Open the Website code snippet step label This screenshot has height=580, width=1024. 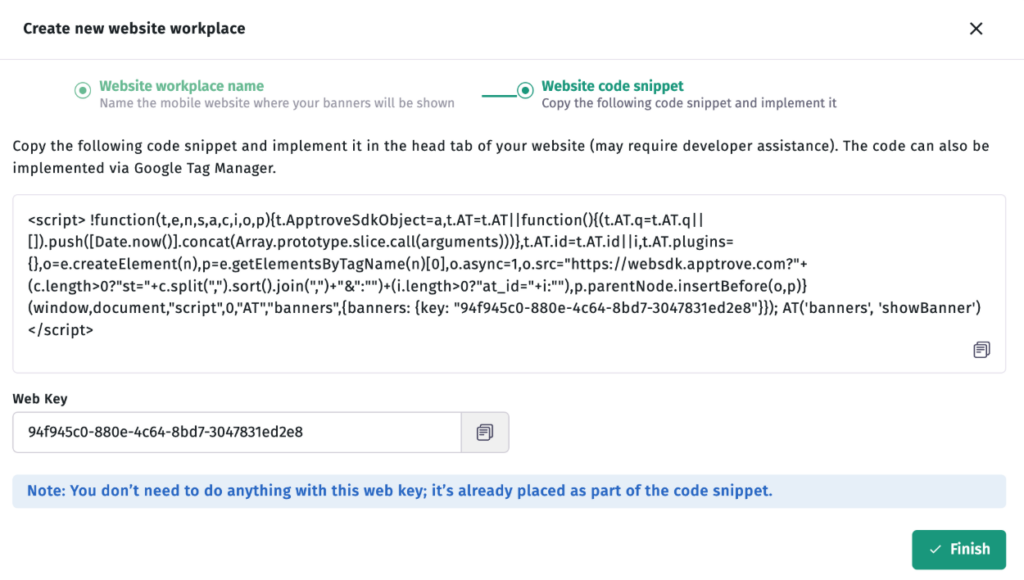point(613,86)
